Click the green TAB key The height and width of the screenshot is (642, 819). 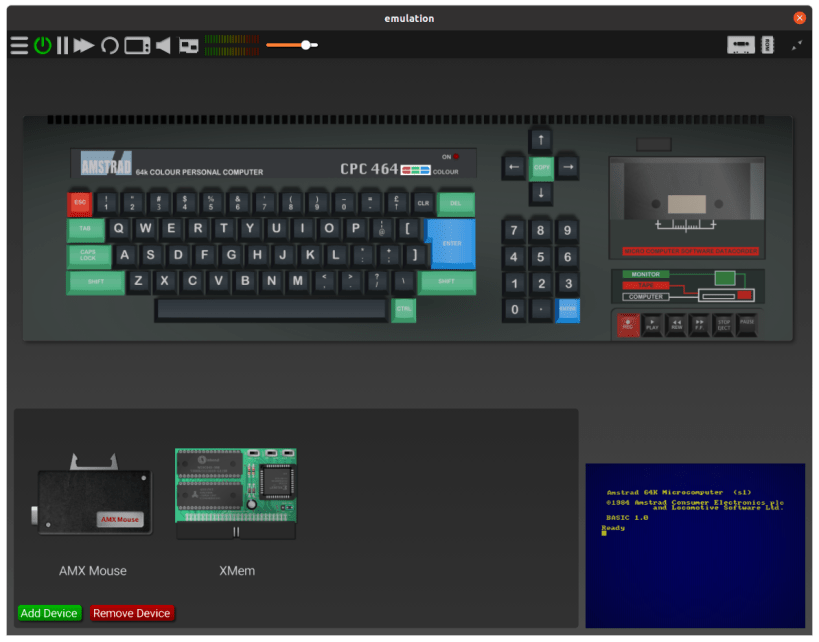click(86, 230)
